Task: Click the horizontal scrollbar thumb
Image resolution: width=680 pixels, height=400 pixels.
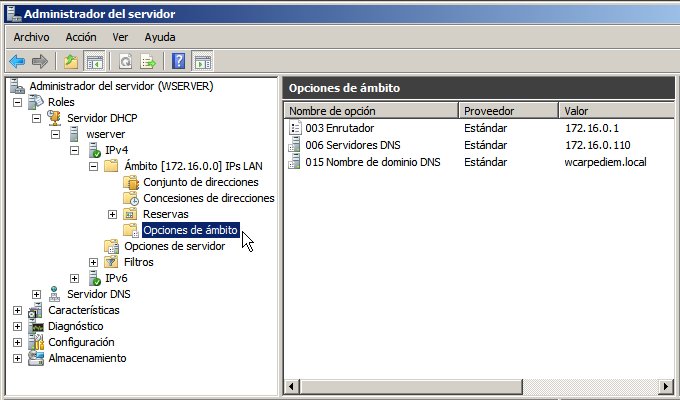Action: 411,386
